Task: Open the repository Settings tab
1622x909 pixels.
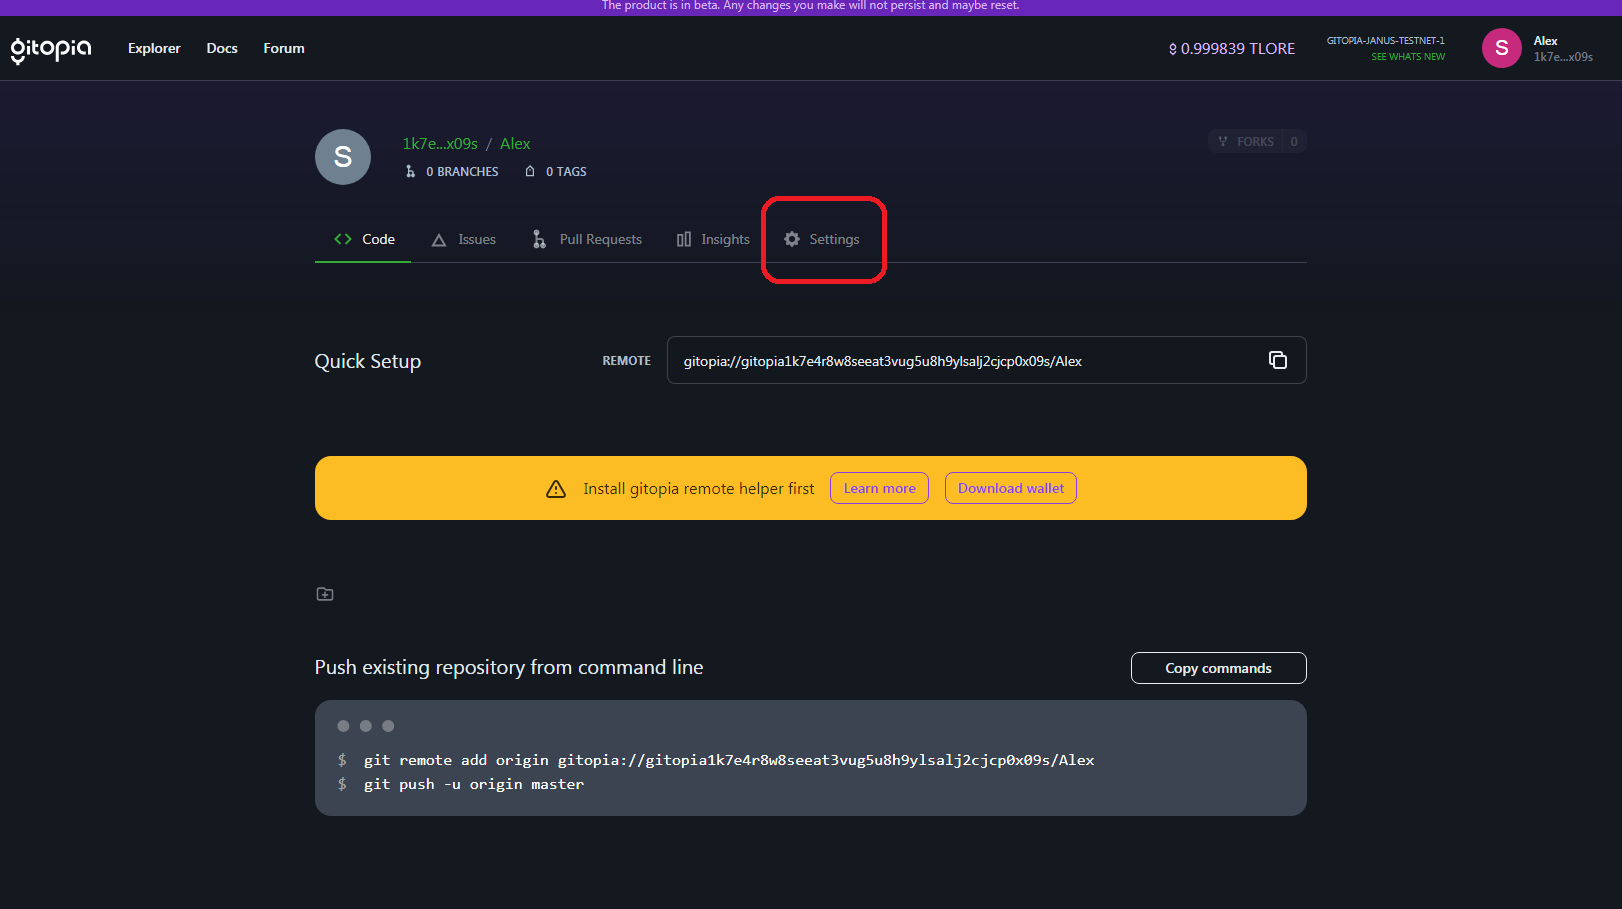Action: pyautogui.click(x=822, y=239)
